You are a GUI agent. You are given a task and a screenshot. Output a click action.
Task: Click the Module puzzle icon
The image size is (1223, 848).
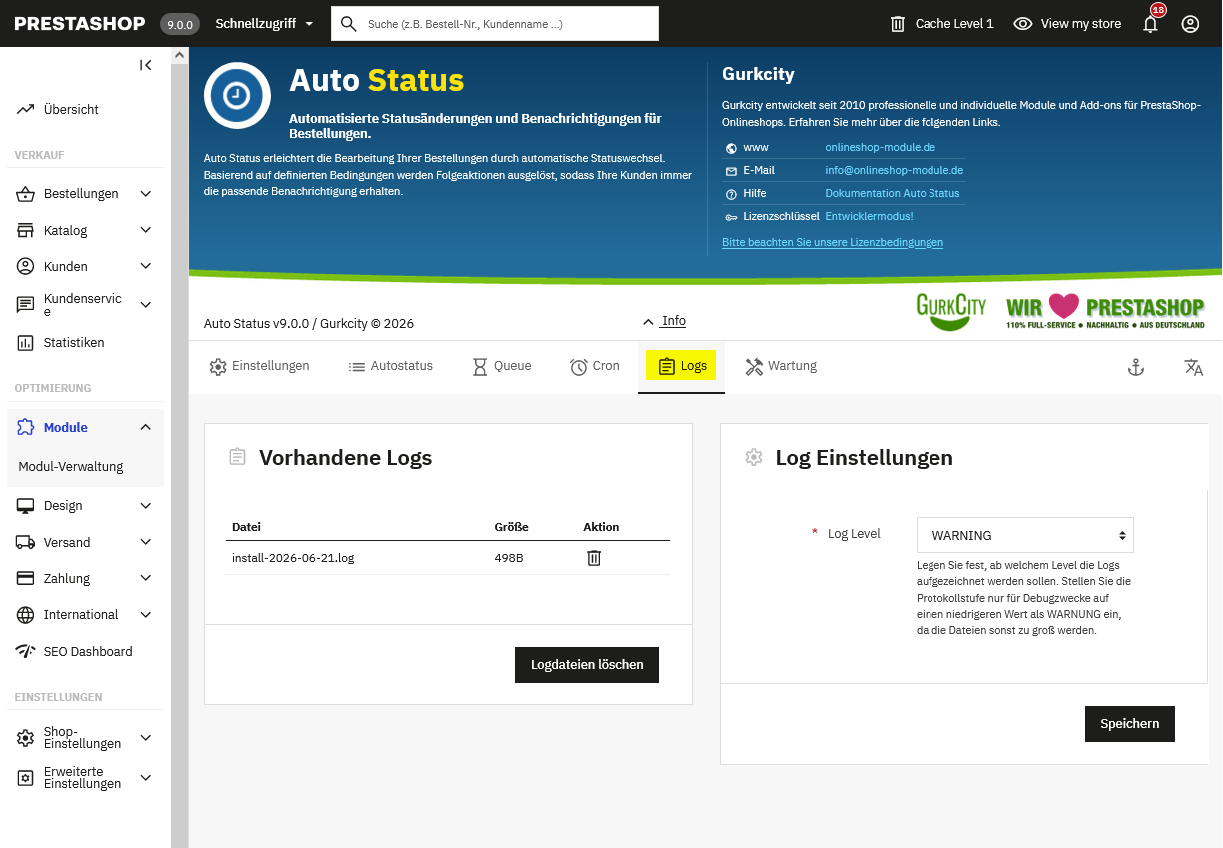(x=26, y=427)
